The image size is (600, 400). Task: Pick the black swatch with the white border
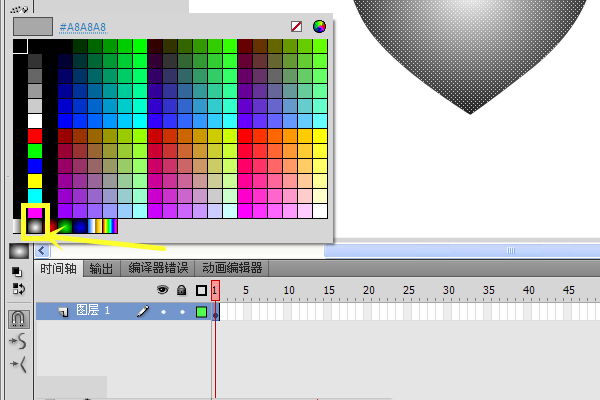tap(20, 46)
